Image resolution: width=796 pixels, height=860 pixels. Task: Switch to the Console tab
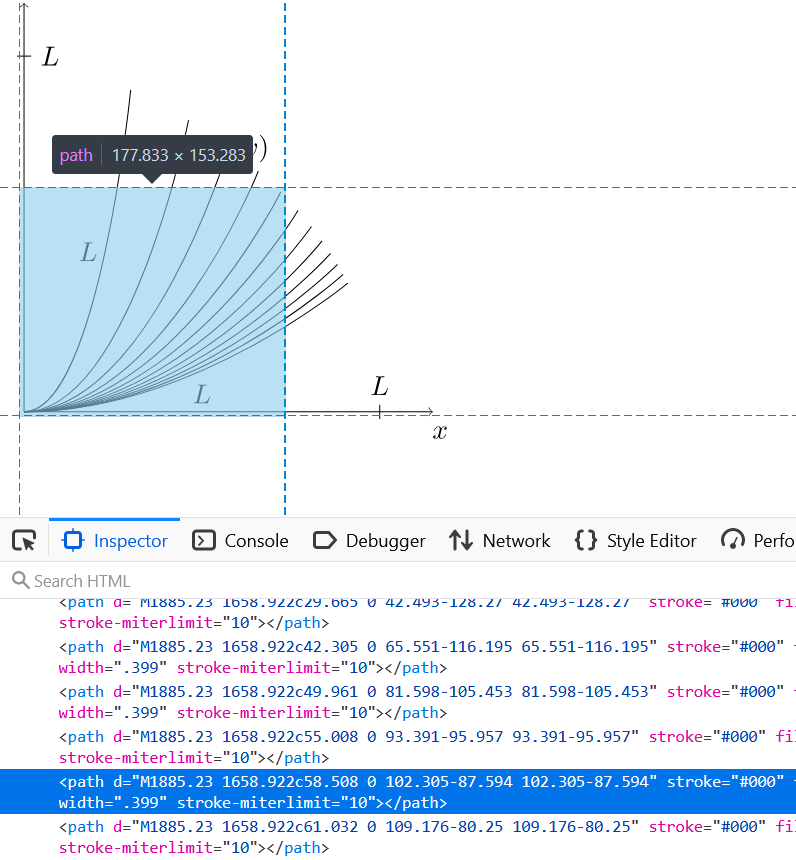(x=240, y=541)
